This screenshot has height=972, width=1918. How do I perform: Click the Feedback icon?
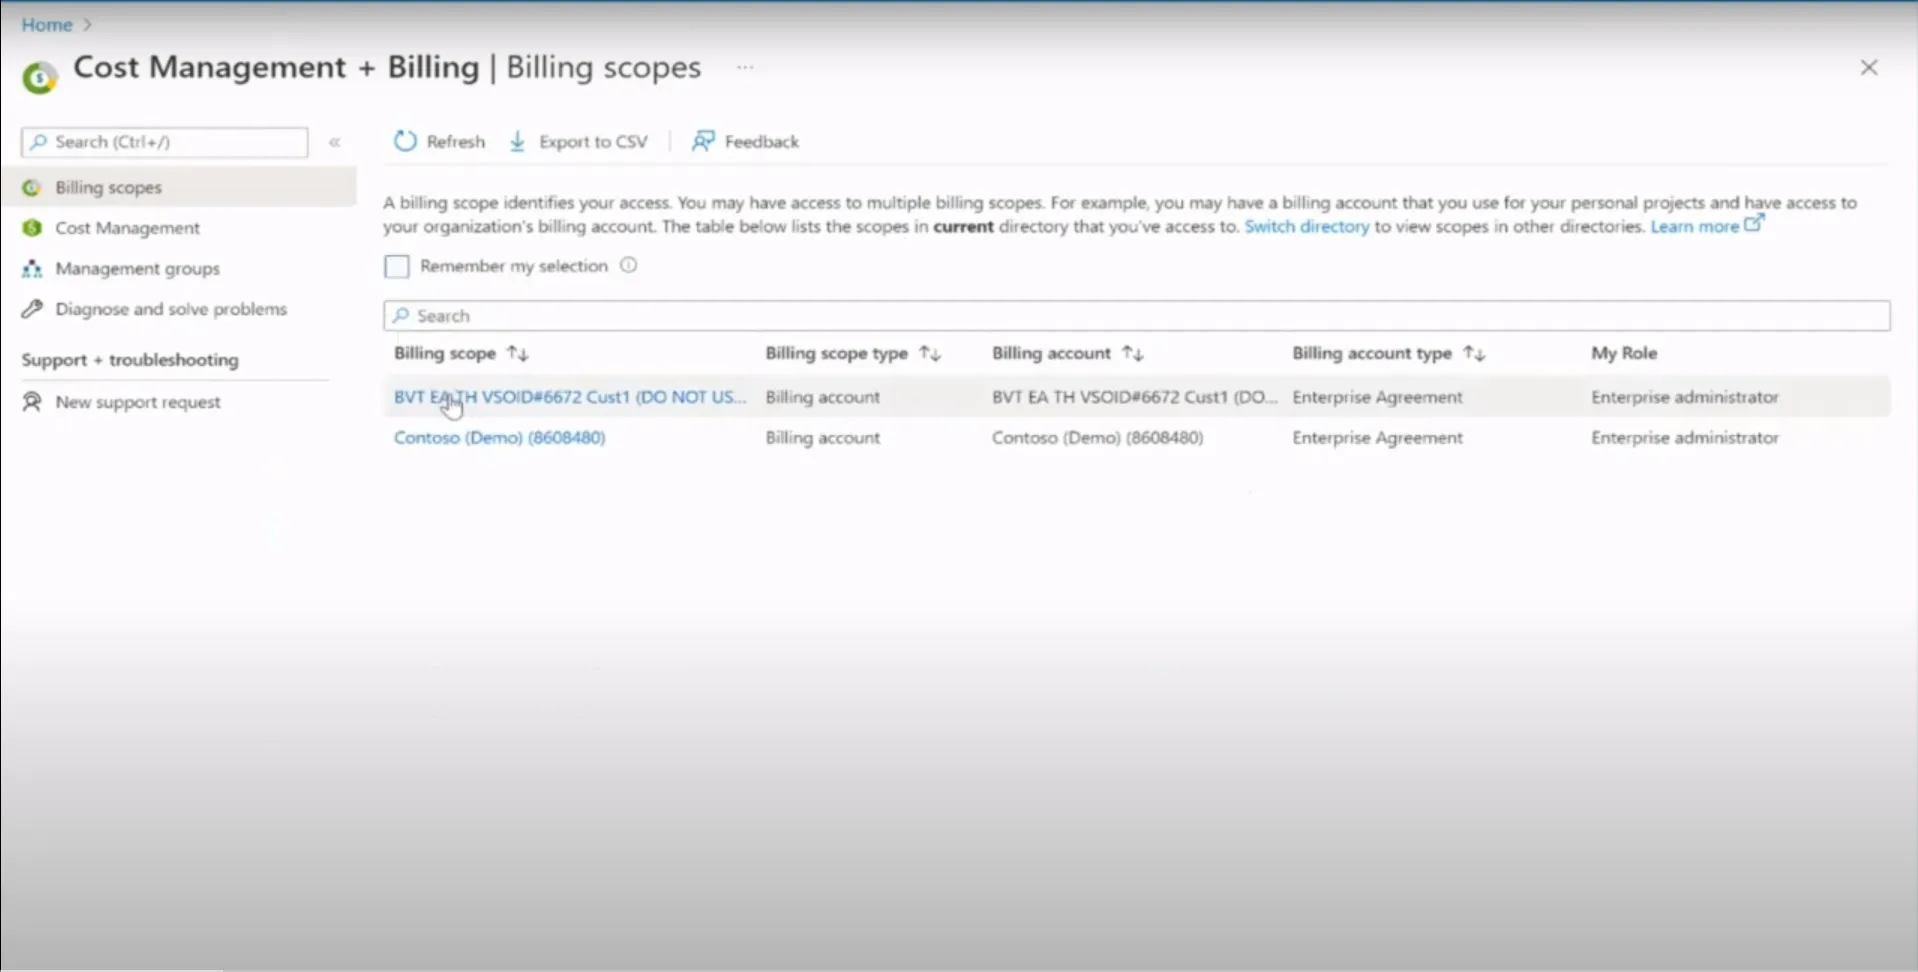point(703,141)
